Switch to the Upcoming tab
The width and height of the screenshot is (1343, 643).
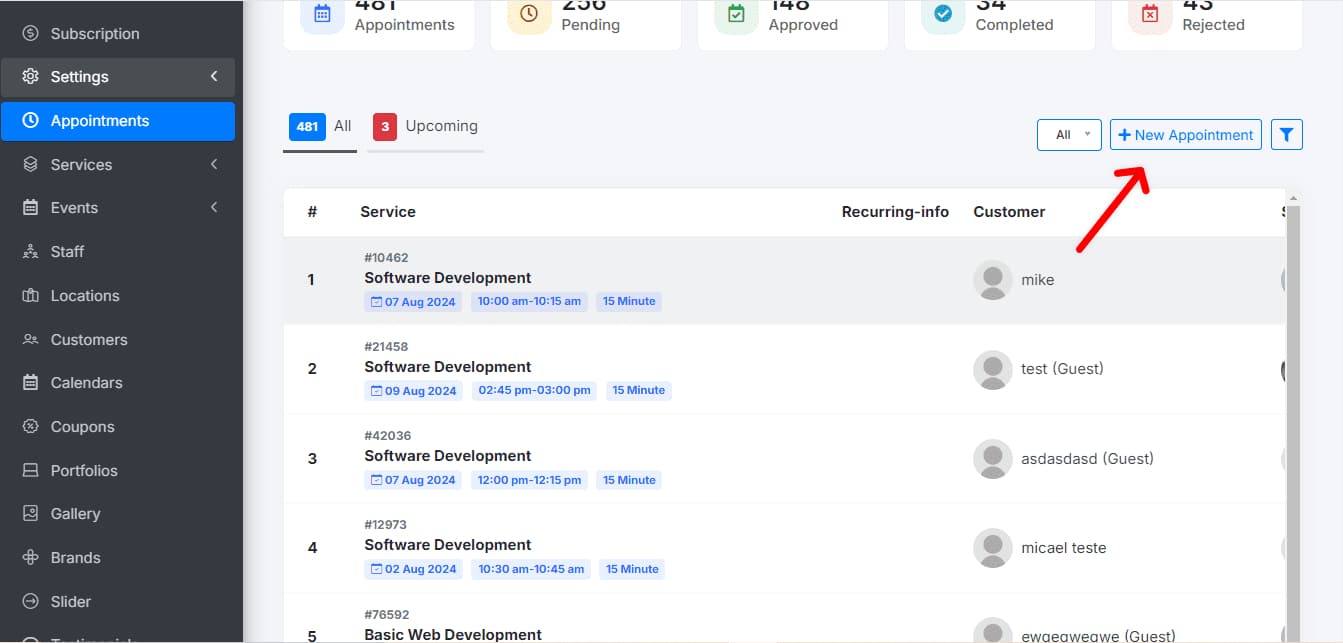click(x=426, y=127)
